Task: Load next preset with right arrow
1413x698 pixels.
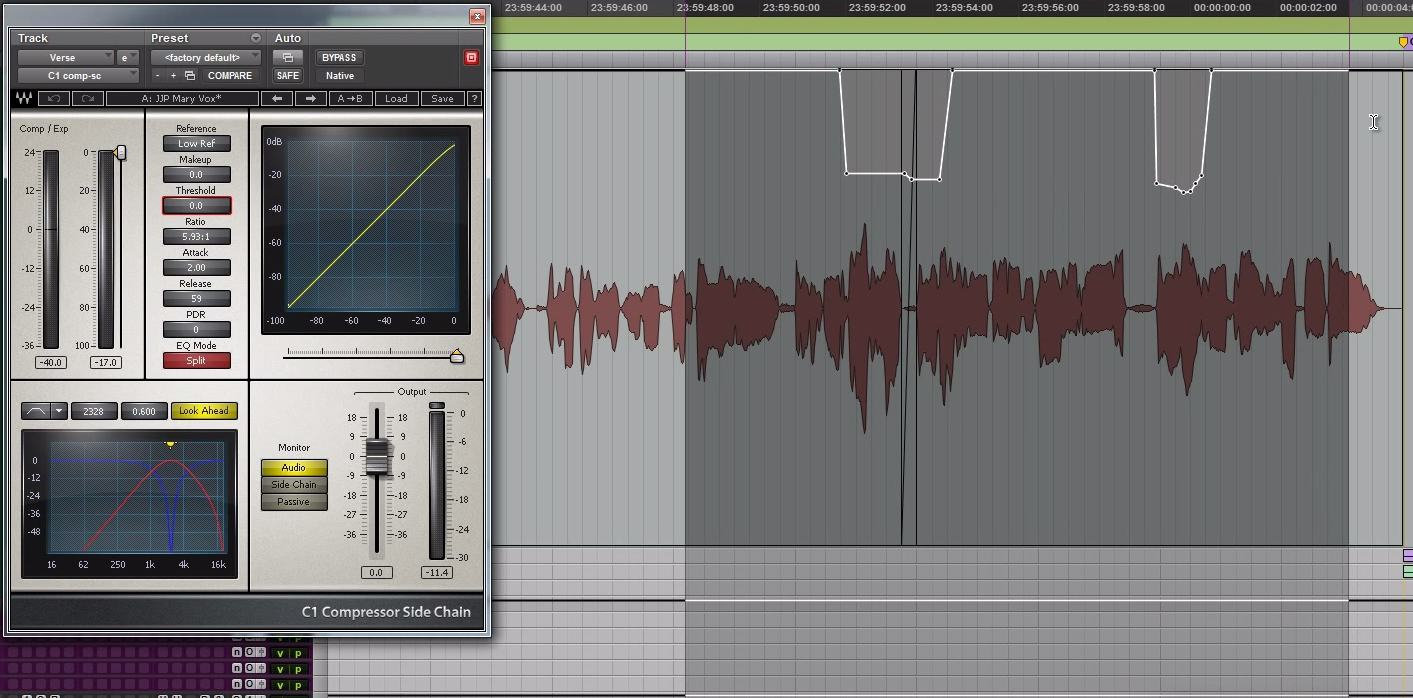Action: click(x=311, y=99)
